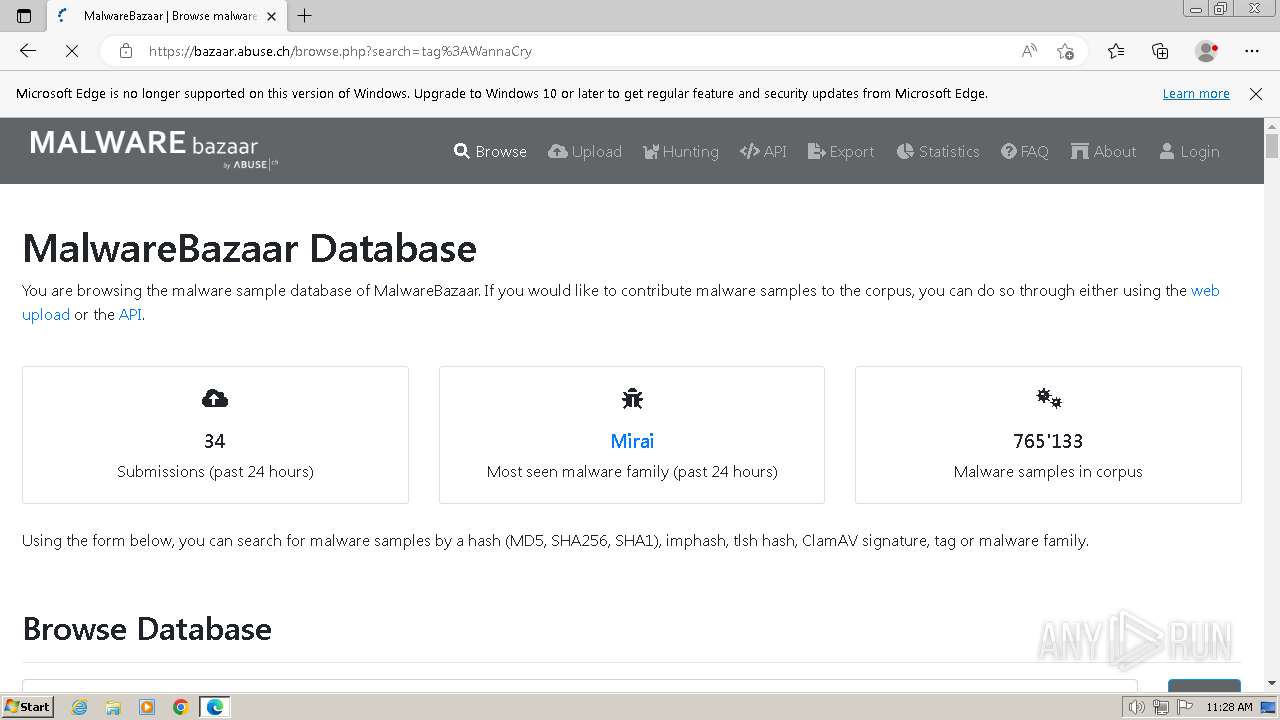Follow the 'API' link in the intro text

click(130, 314)
